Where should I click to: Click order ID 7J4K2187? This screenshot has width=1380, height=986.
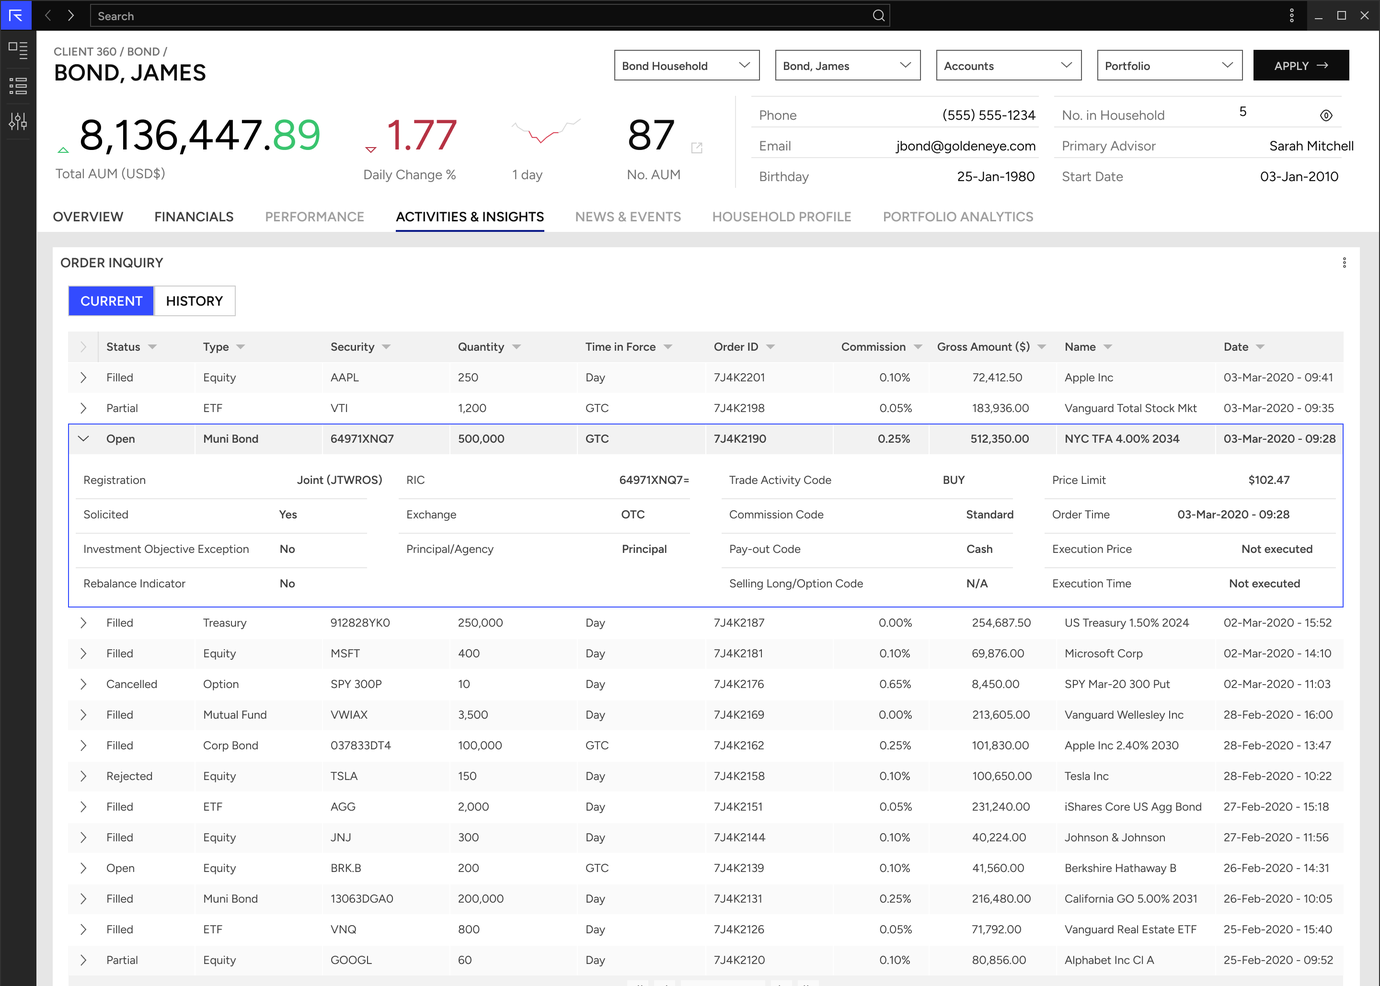739,623
